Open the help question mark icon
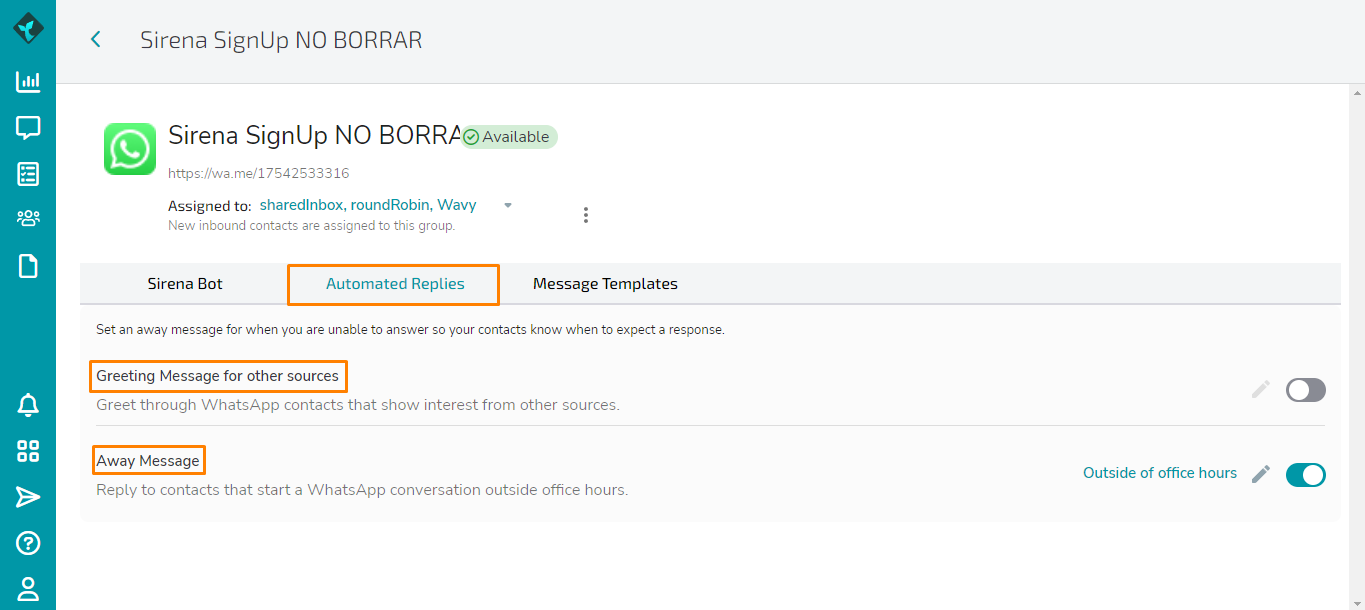This screenshot has height=610, width=1365. pos(28,543)
